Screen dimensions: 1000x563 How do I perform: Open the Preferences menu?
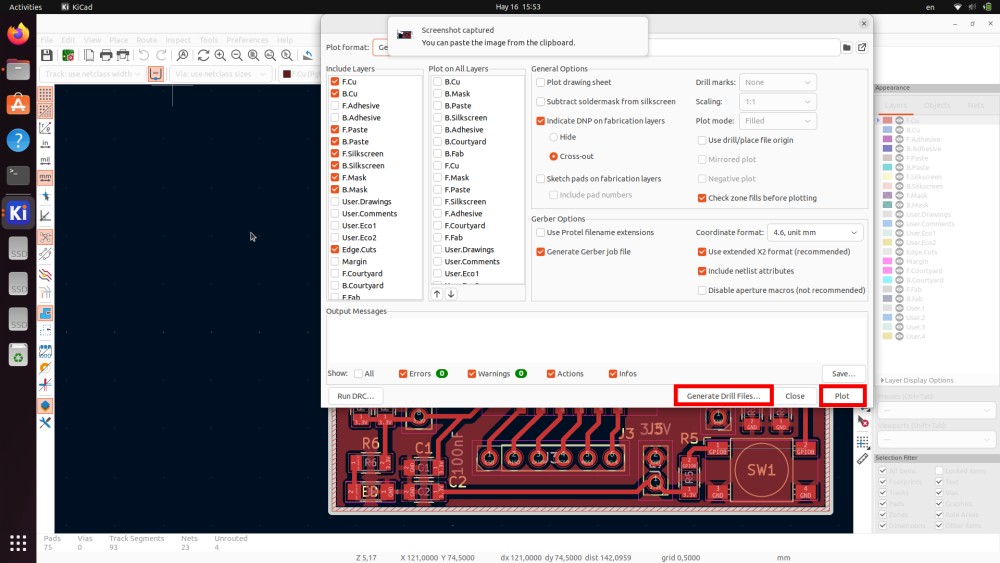(247, 40)
